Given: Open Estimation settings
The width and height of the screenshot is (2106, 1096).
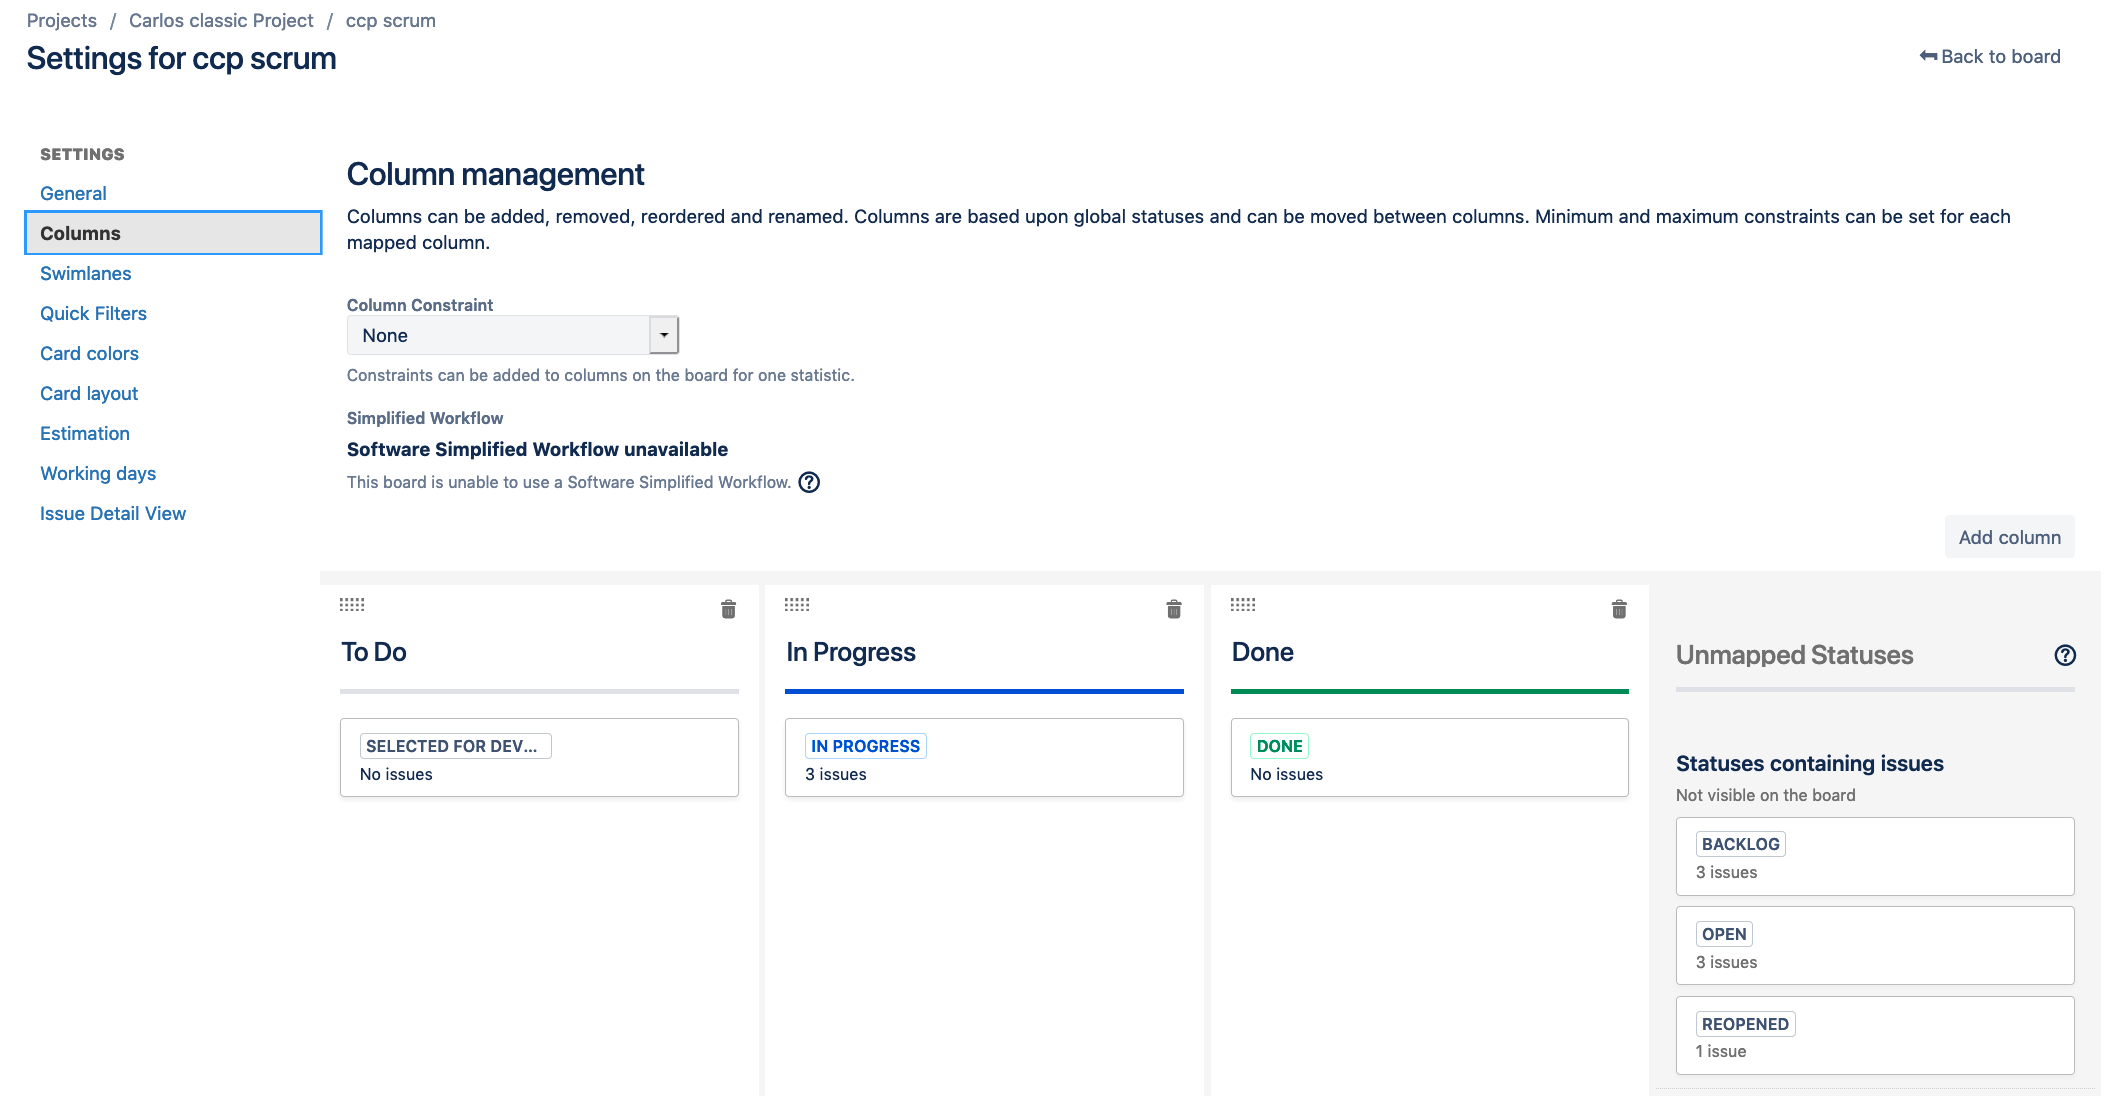Looking at the screenshot, I should click(x=85, y=433).
